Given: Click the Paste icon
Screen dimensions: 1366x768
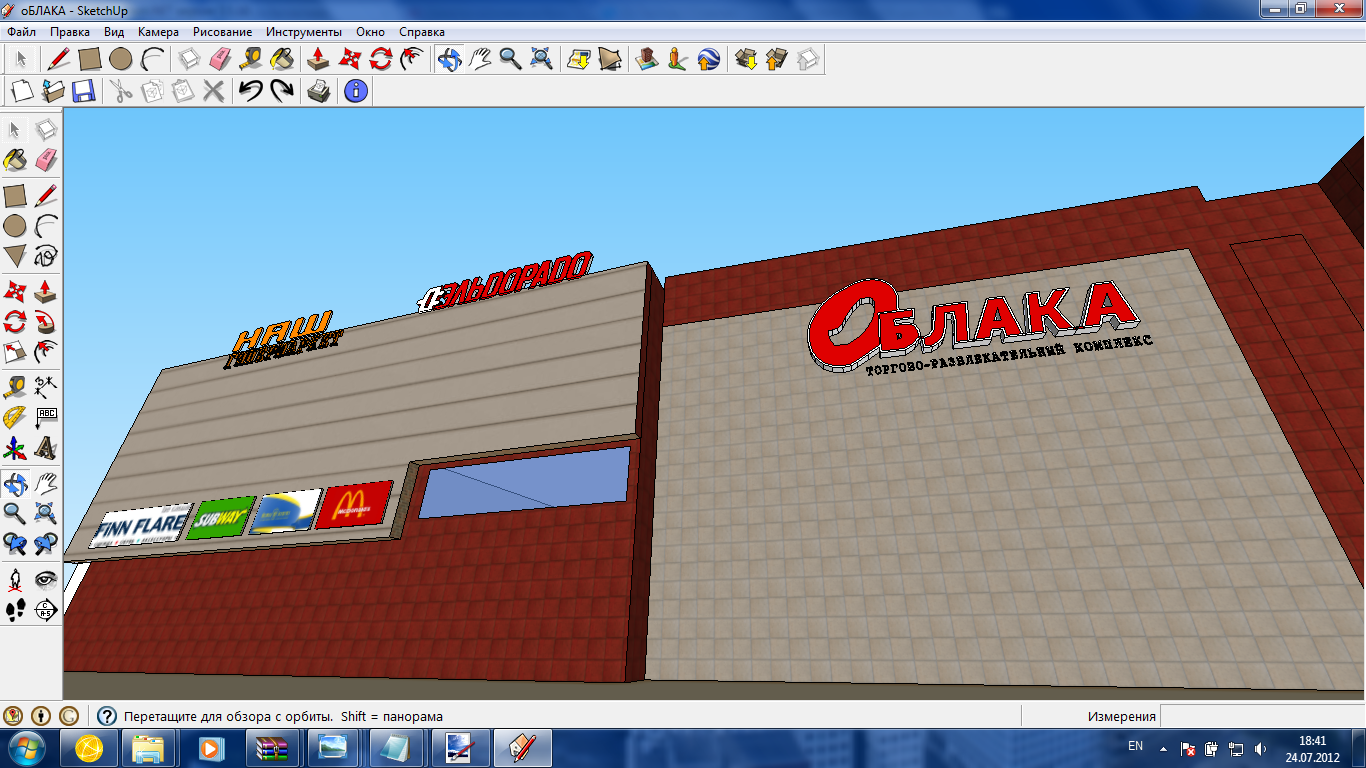Looking at the screenshot, I should click(x=182, y=91).
